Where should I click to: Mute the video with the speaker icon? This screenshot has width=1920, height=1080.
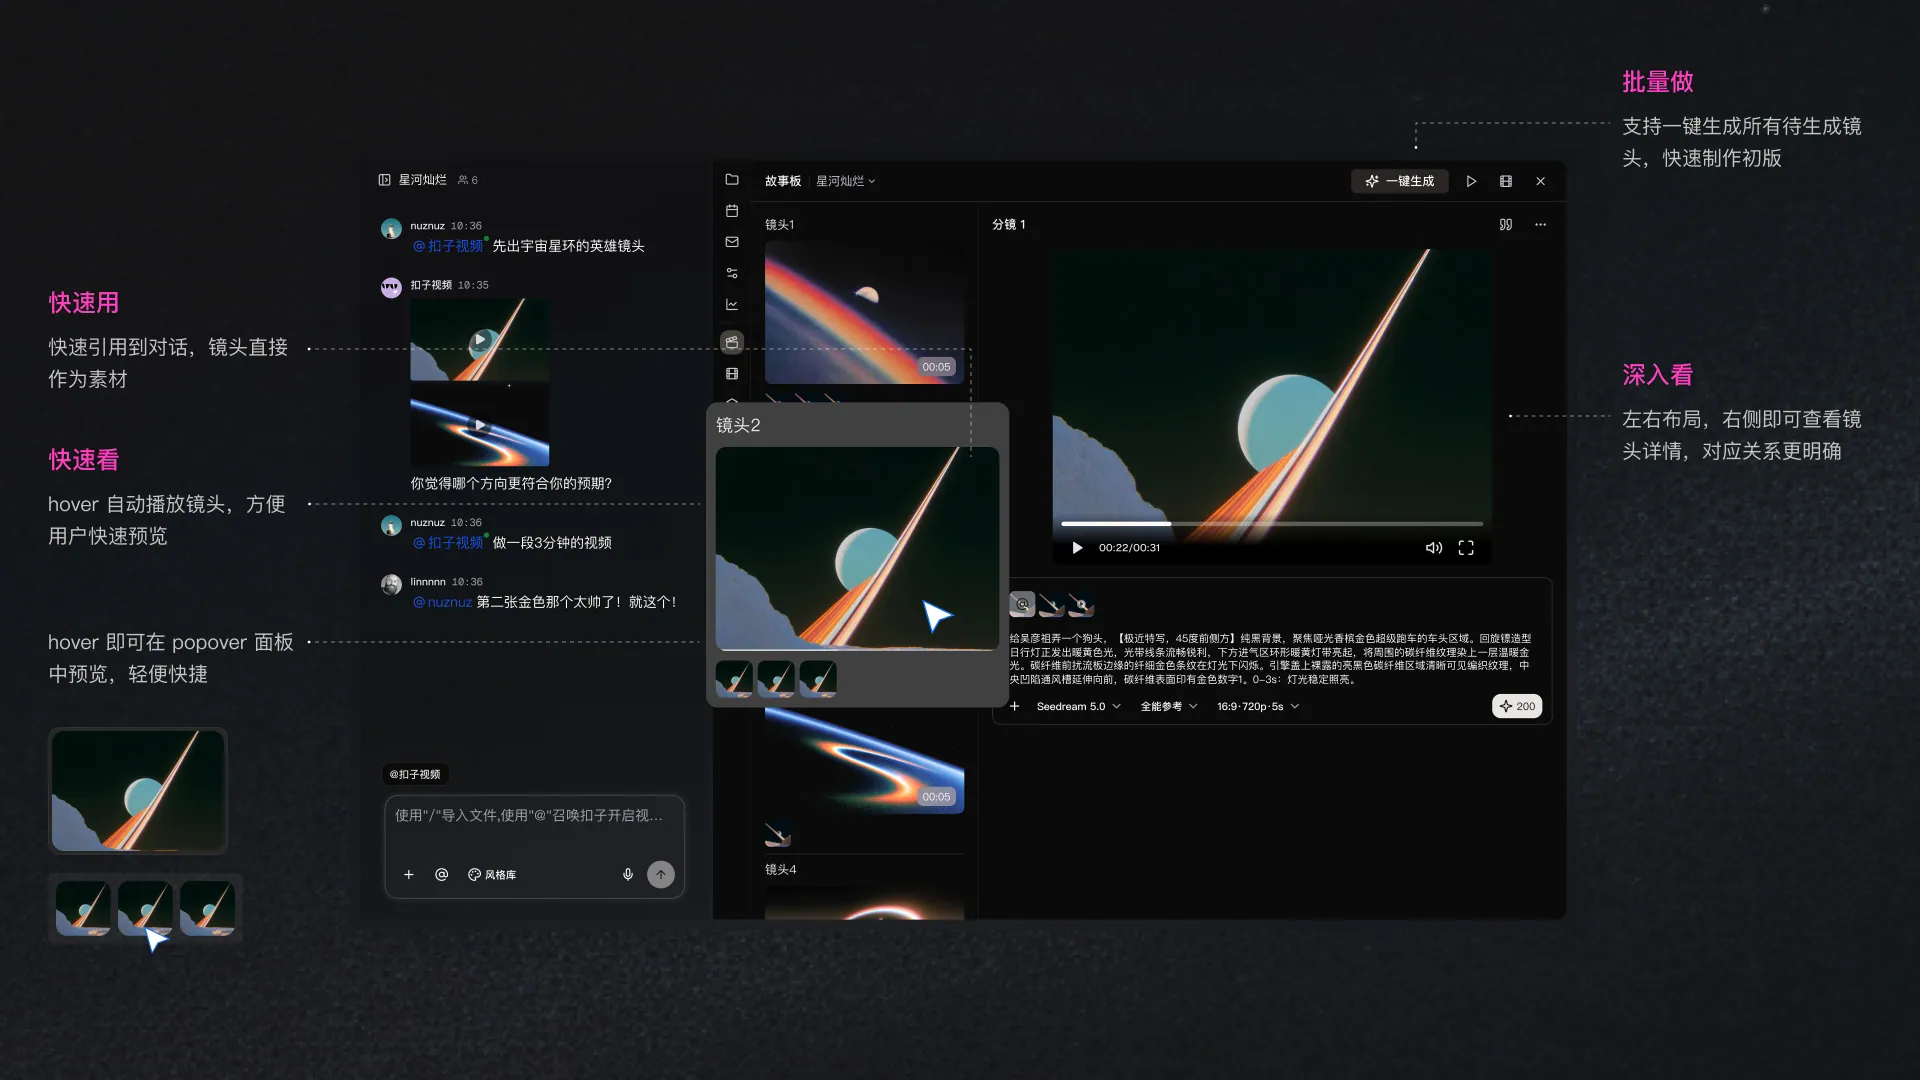(x=1434, y=548)
